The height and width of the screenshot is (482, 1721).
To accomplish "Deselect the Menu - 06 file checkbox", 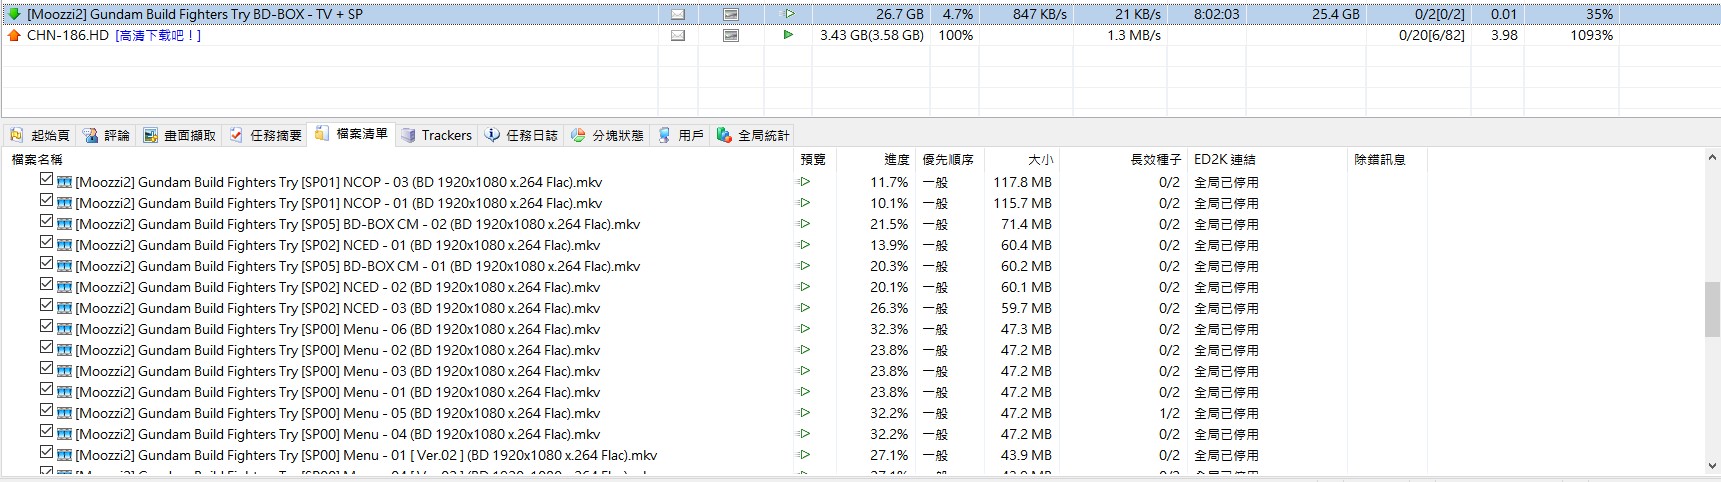I will [x=46, y=326].
